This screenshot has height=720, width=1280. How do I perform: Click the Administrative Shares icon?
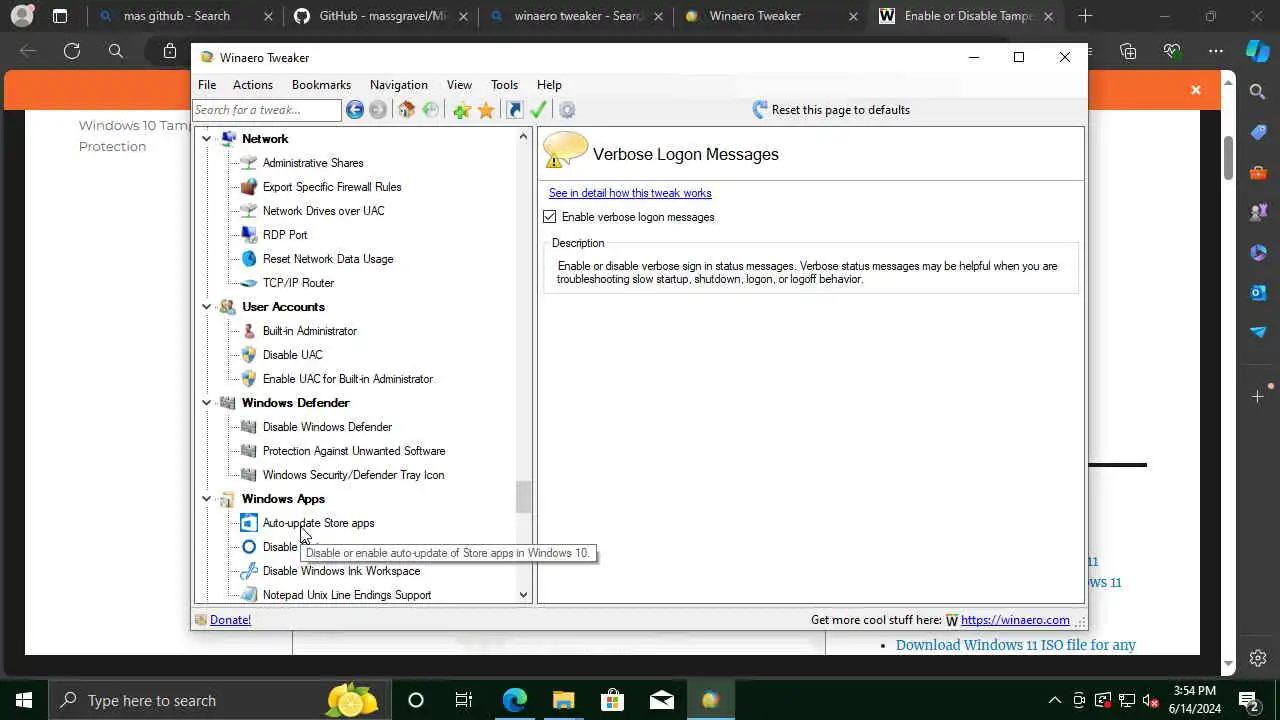[x=249, y=163]
